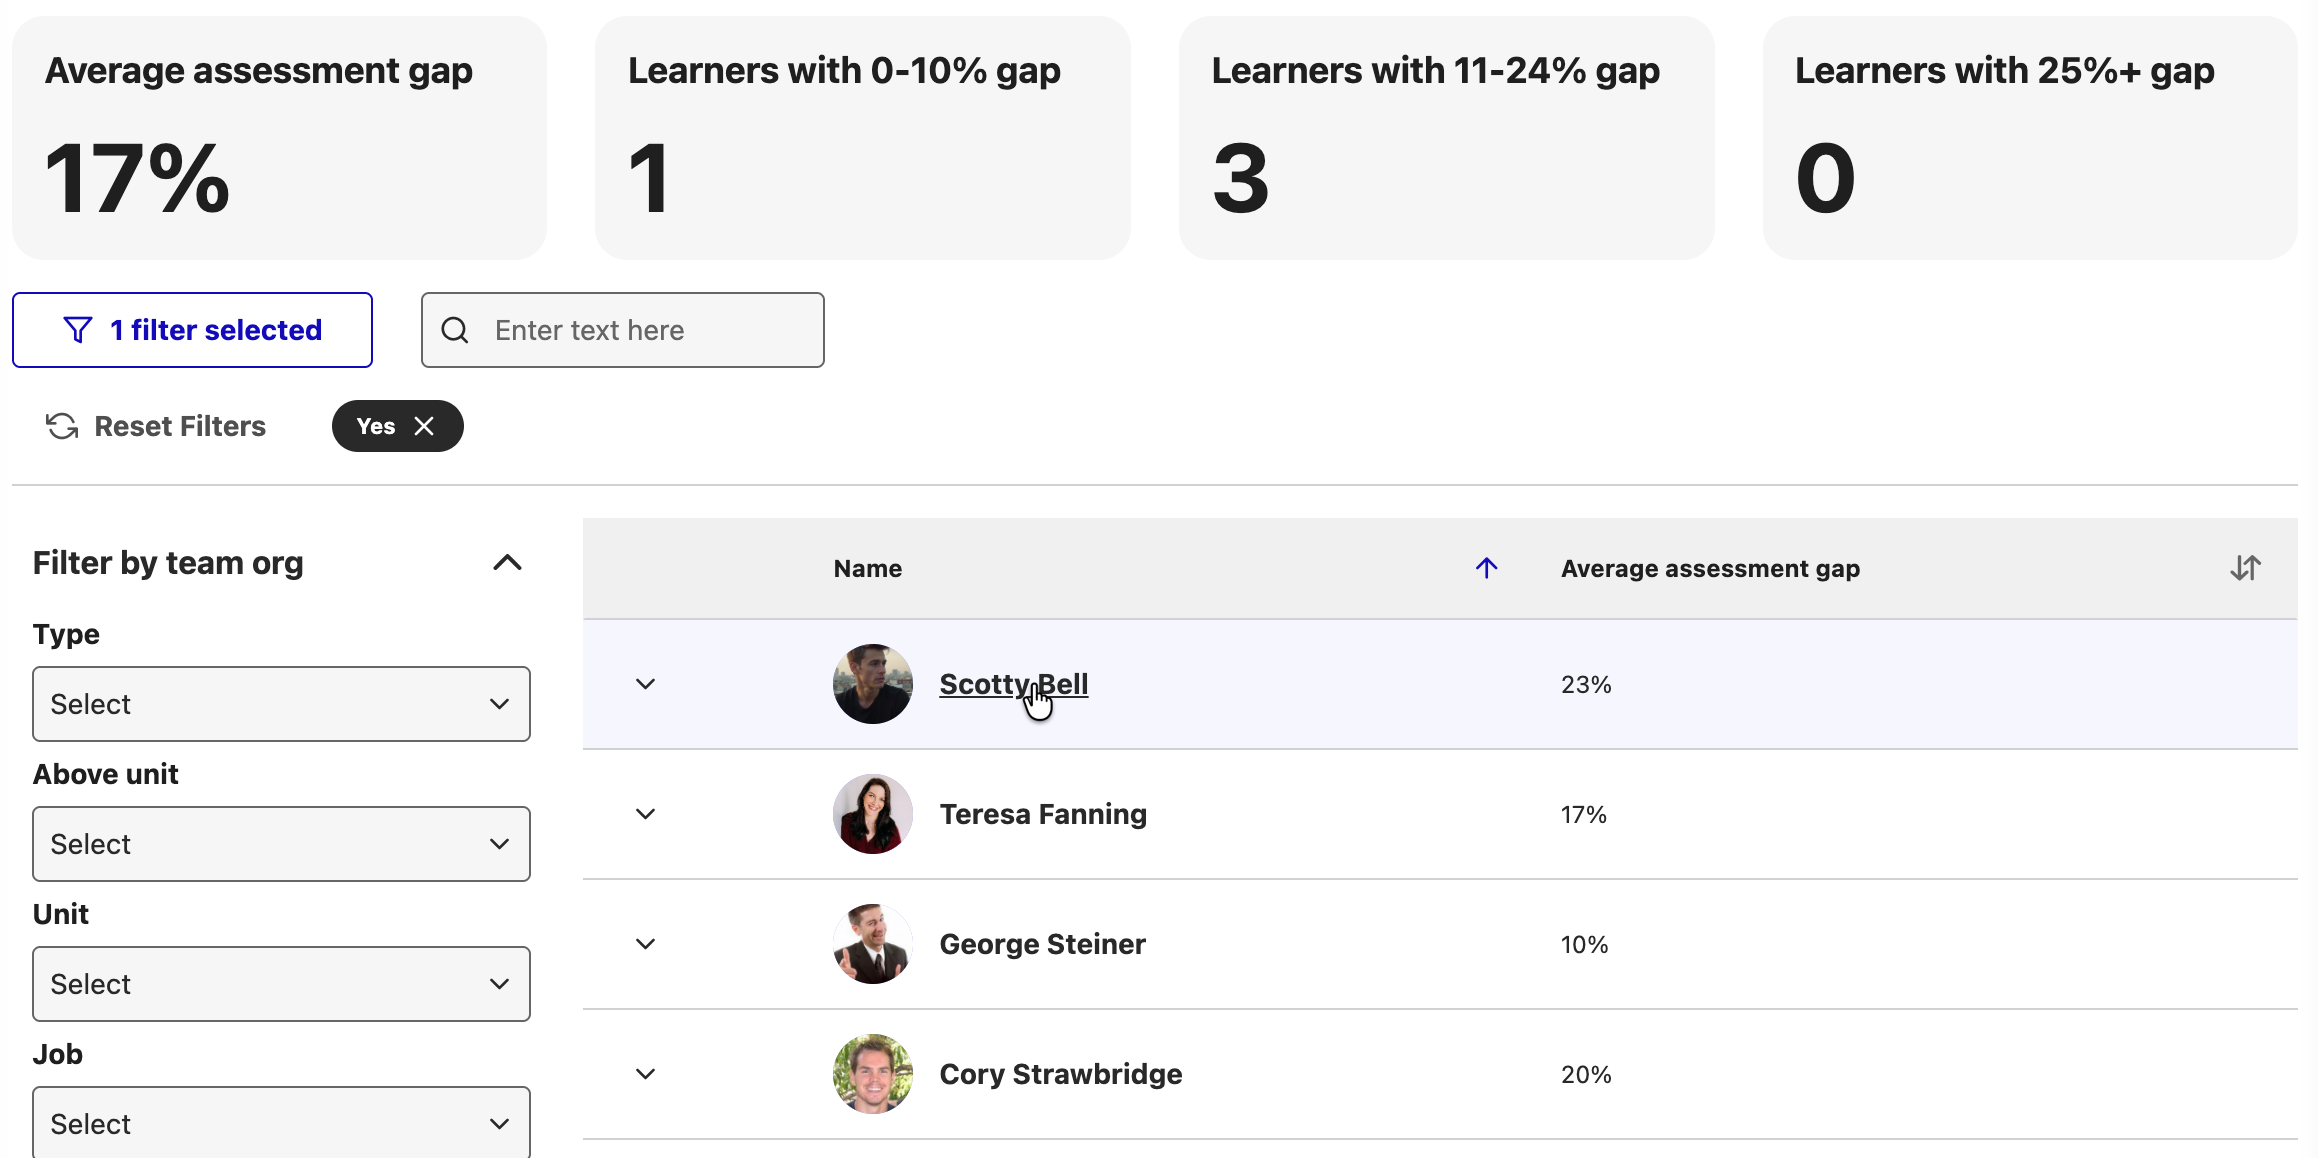Expand Scotty Bell's row details
Screen dimensions: 2318x1158
[x=646, y=684]
